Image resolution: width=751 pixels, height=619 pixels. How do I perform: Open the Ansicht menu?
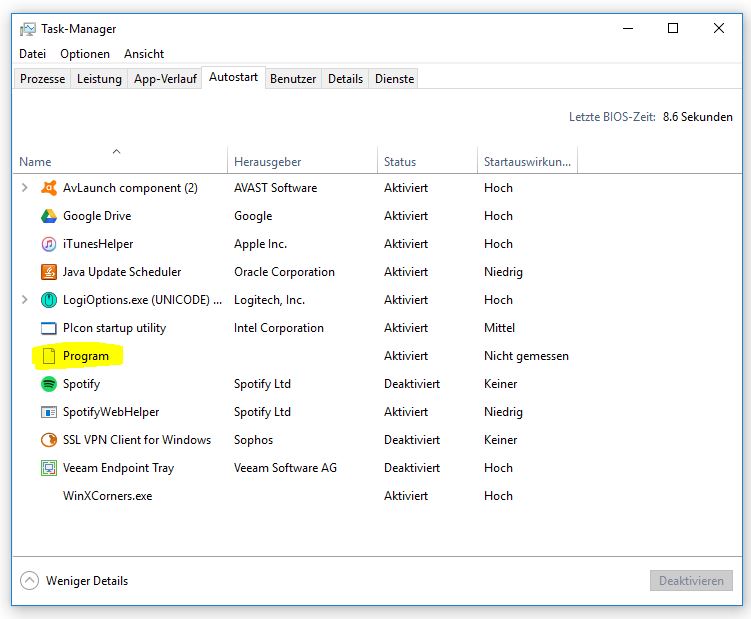pyautogui.click(x=144, y=54)
